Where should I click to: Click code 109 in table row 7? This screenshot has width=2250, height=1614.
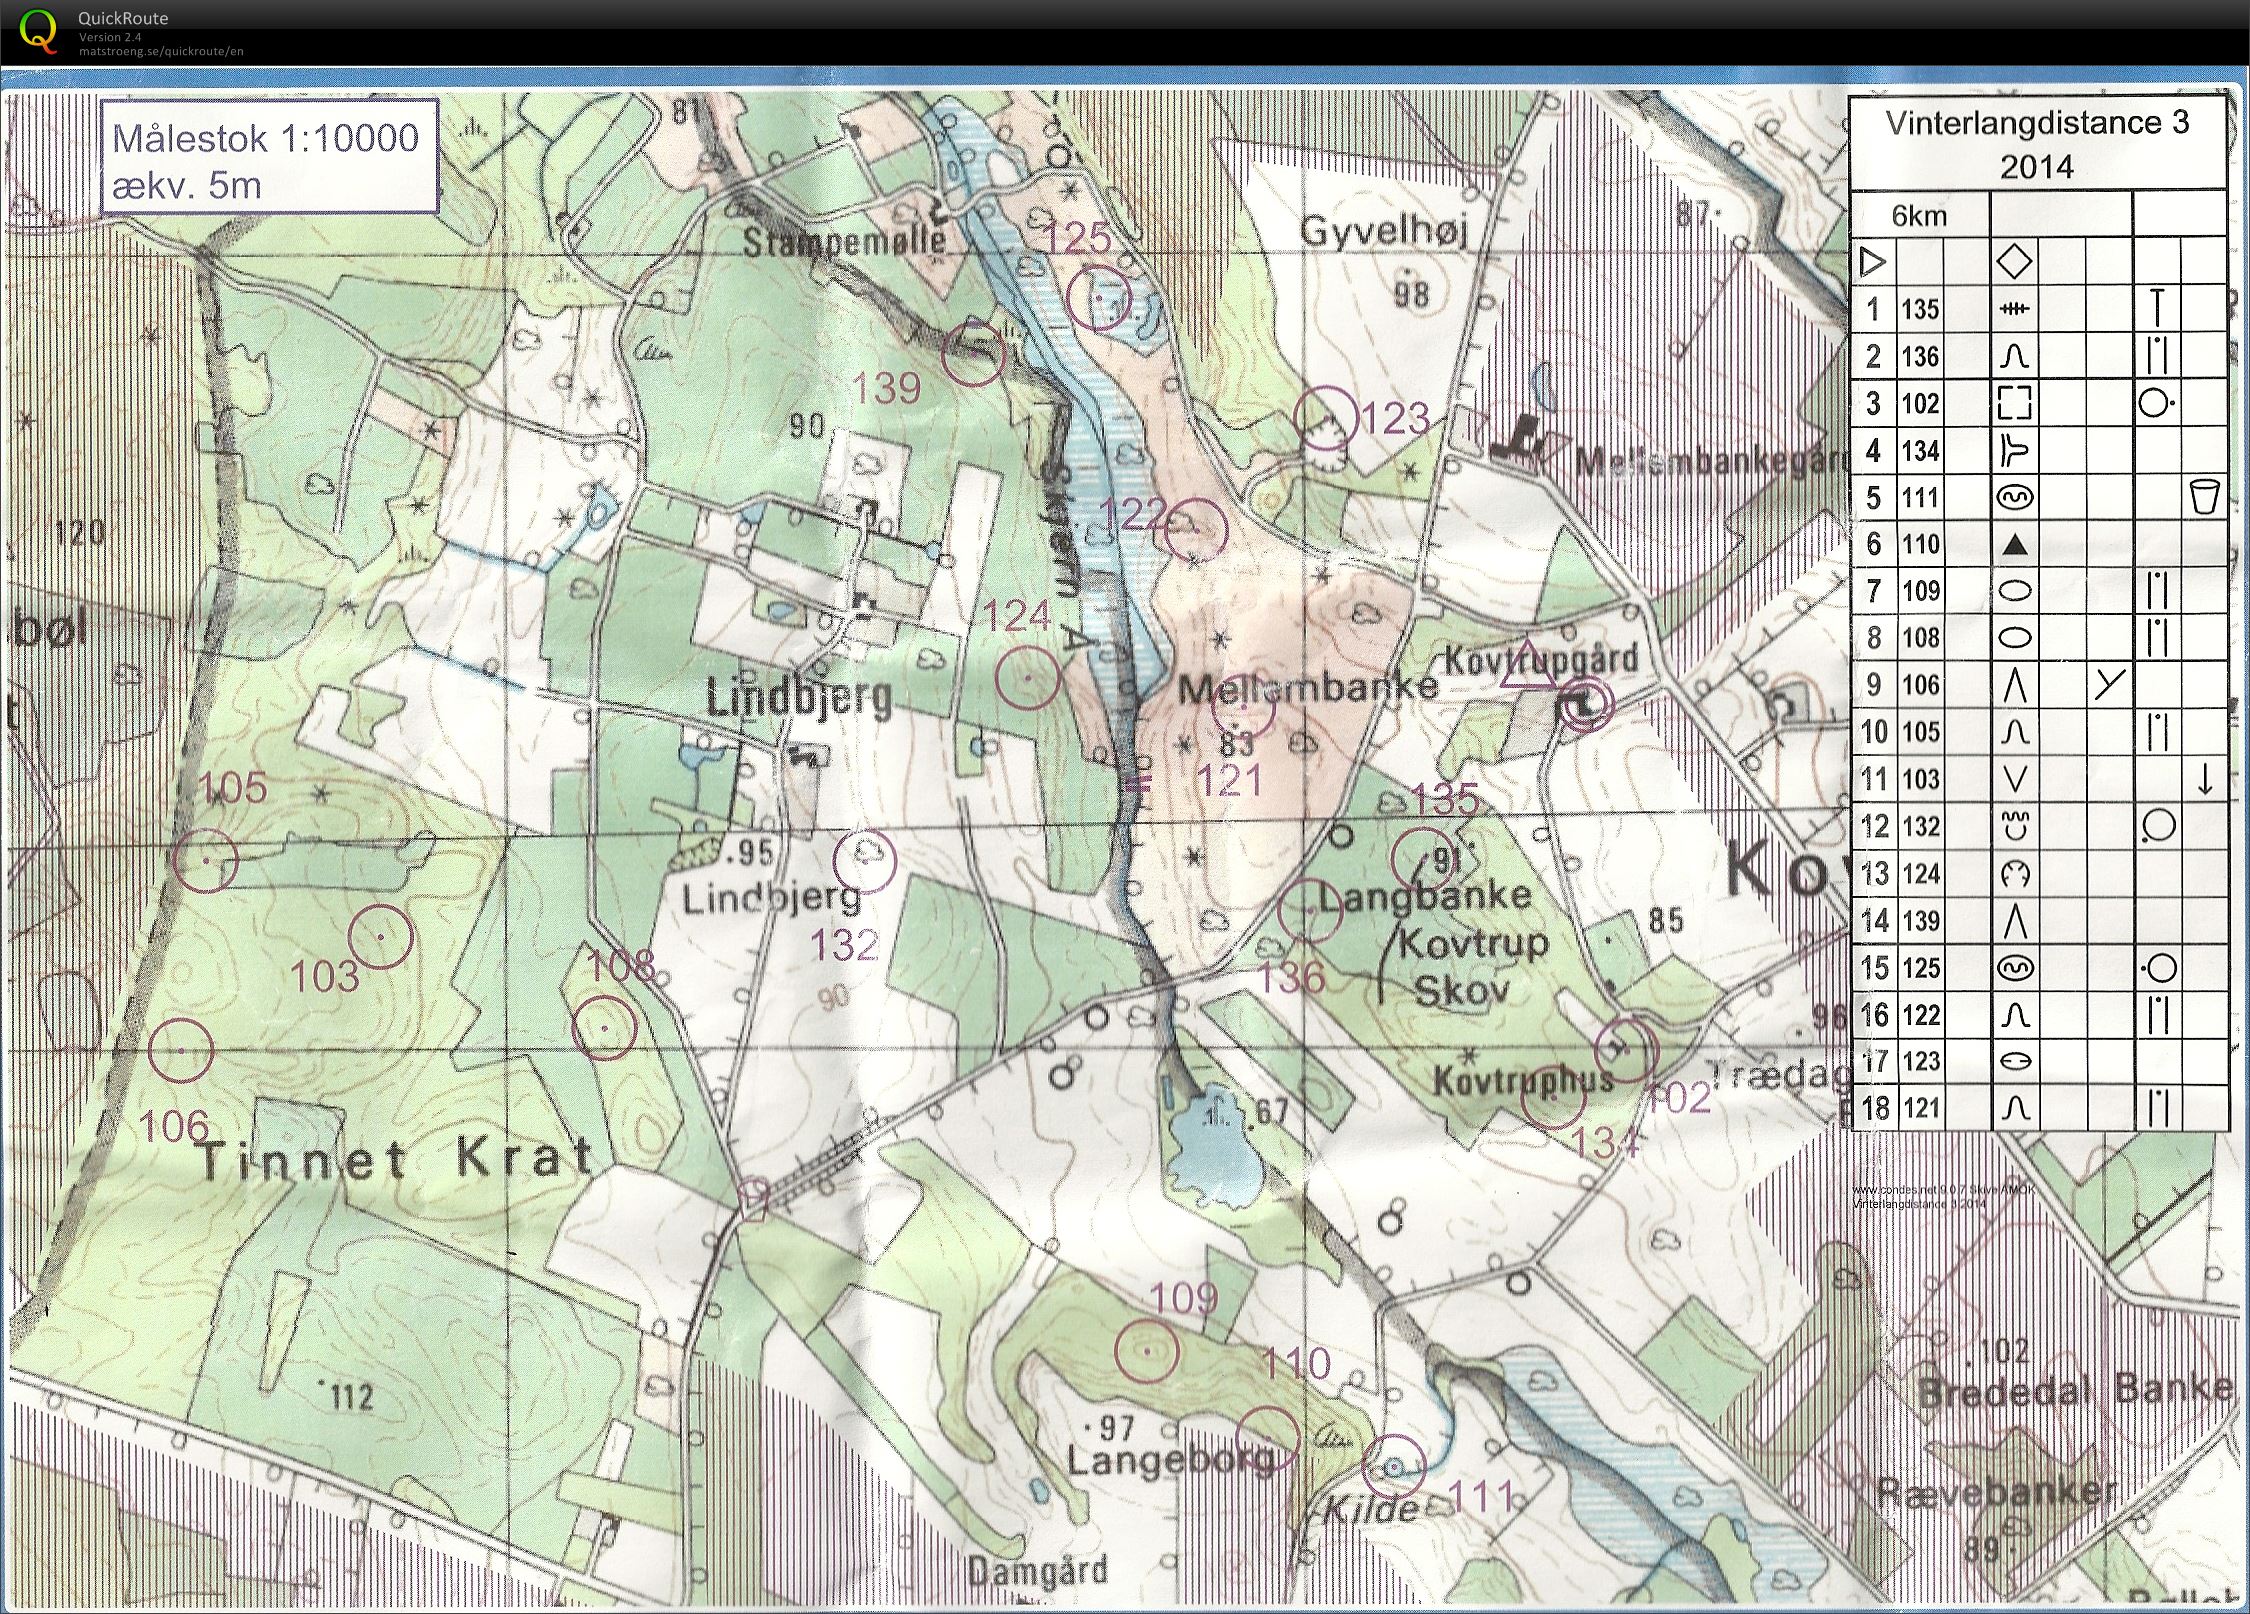point(1920,591)
